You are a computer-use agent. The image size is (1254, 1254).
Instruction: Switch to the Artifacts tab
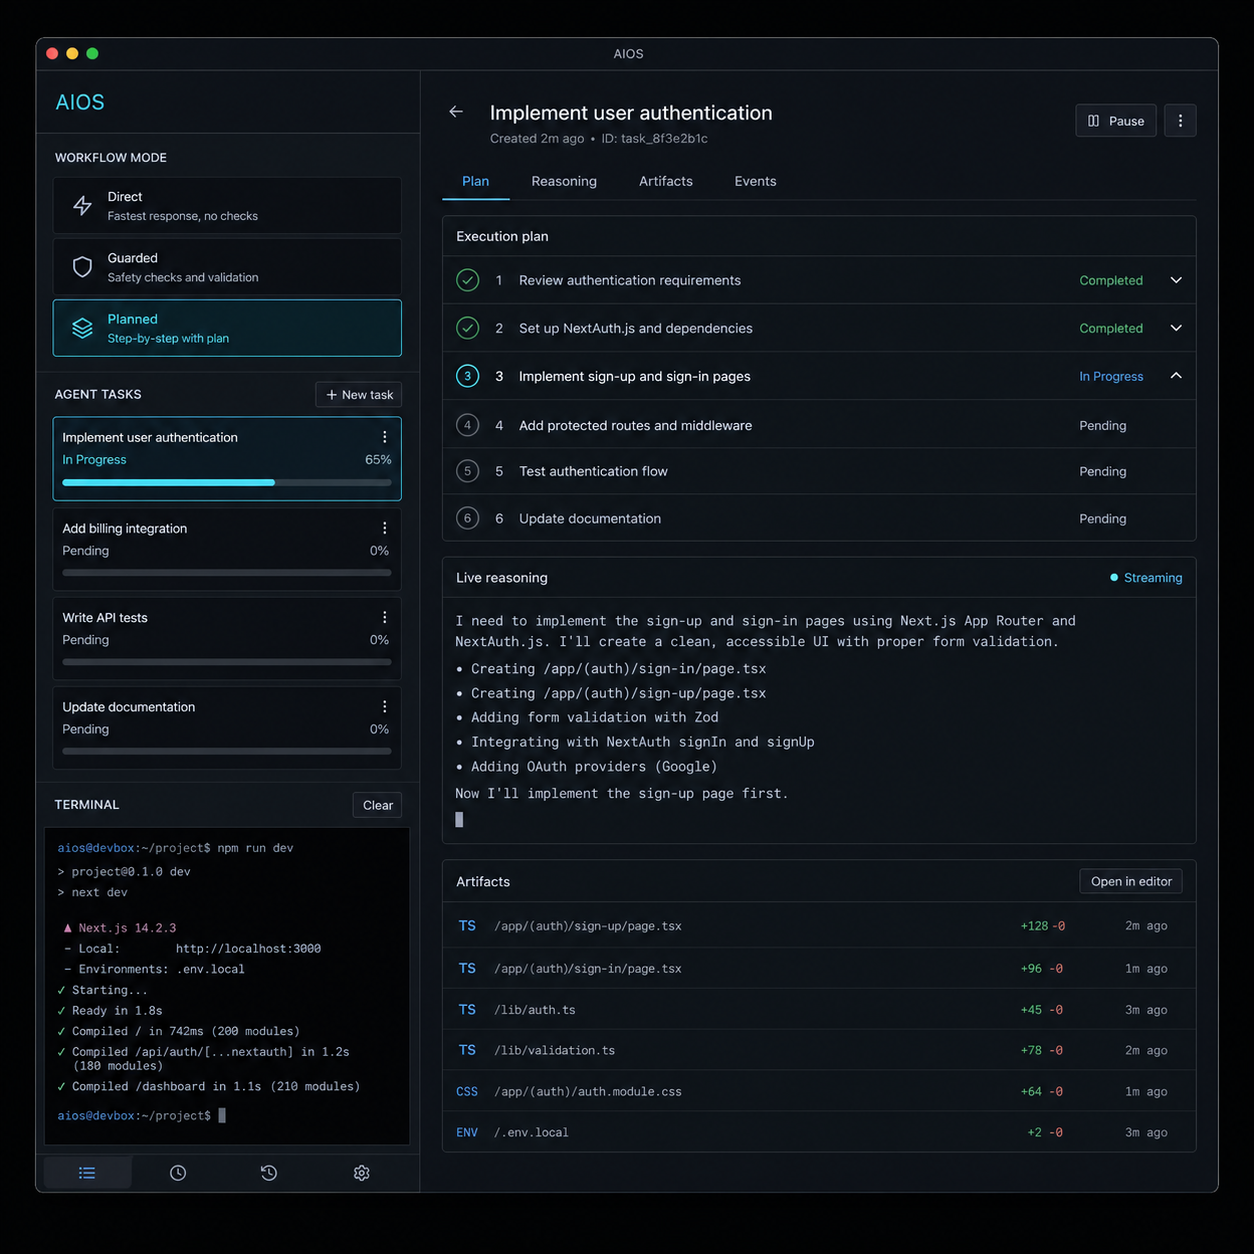(x=666, y=181)
